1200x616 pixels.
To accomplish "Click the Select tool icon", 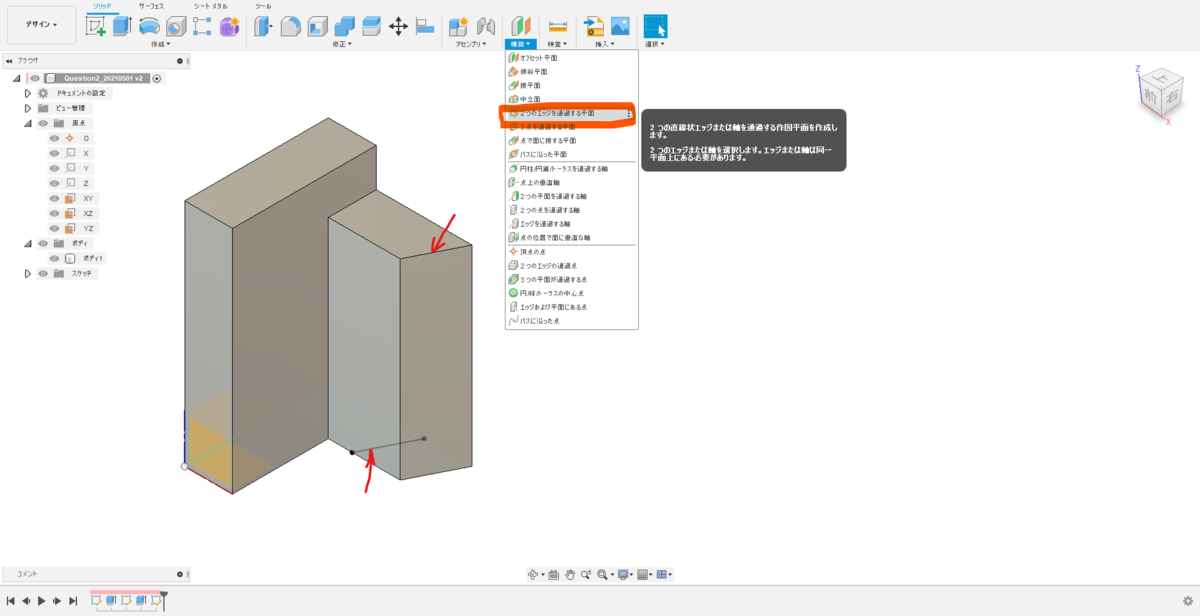I will (655, 27).
